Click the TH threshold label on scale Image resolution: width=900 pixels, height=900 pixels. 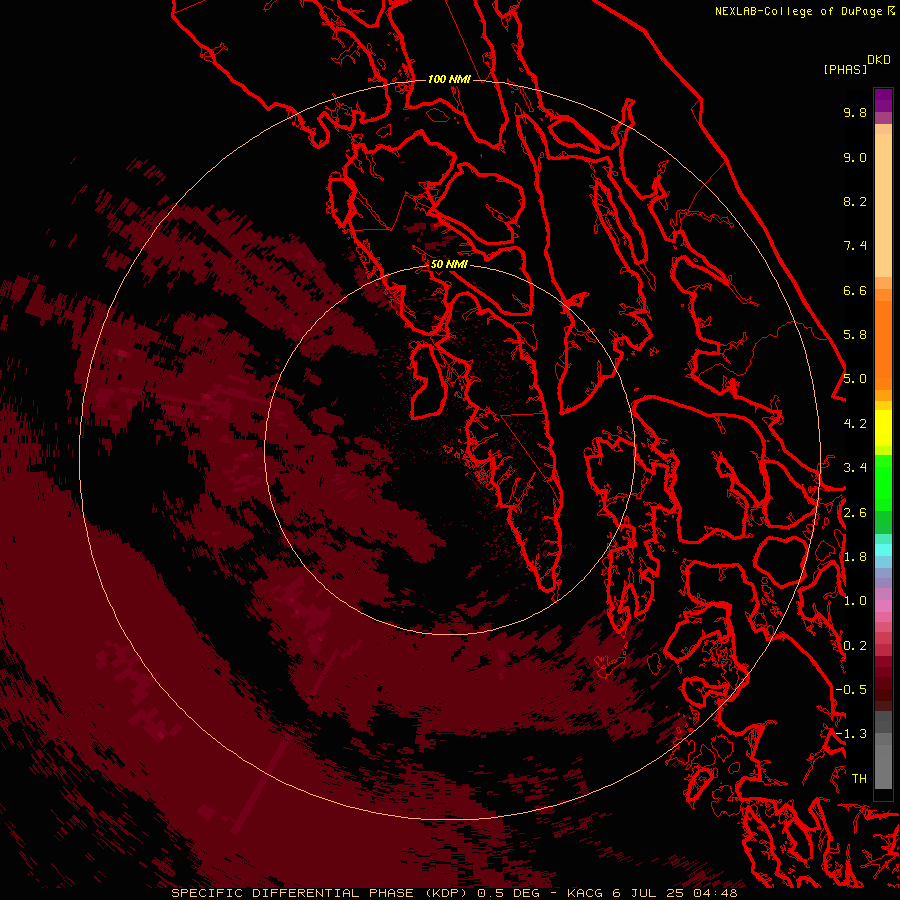pyautogui.click(x=859, y=779)
